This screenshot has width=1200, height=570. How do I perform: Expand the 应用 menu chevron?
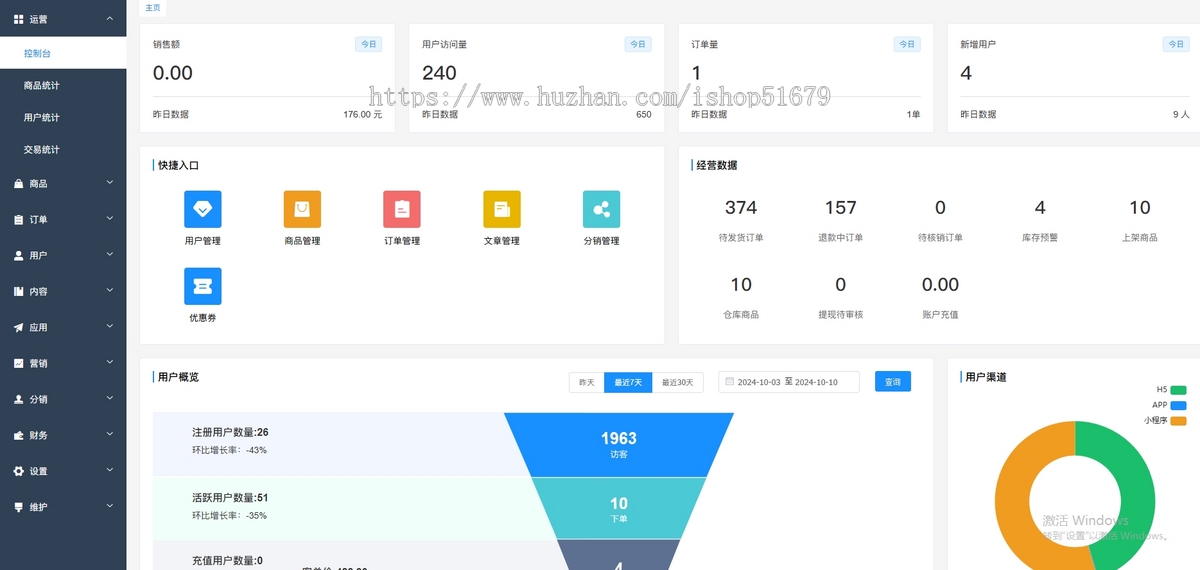(110, 326)
